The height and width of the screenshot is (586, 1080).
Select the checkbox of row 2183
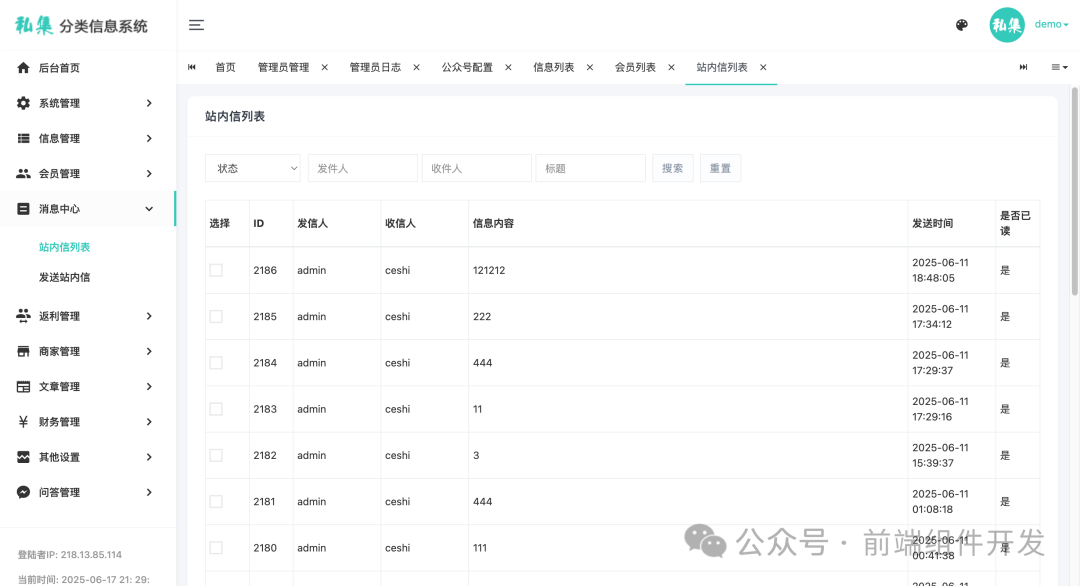[x=214, y=408]
